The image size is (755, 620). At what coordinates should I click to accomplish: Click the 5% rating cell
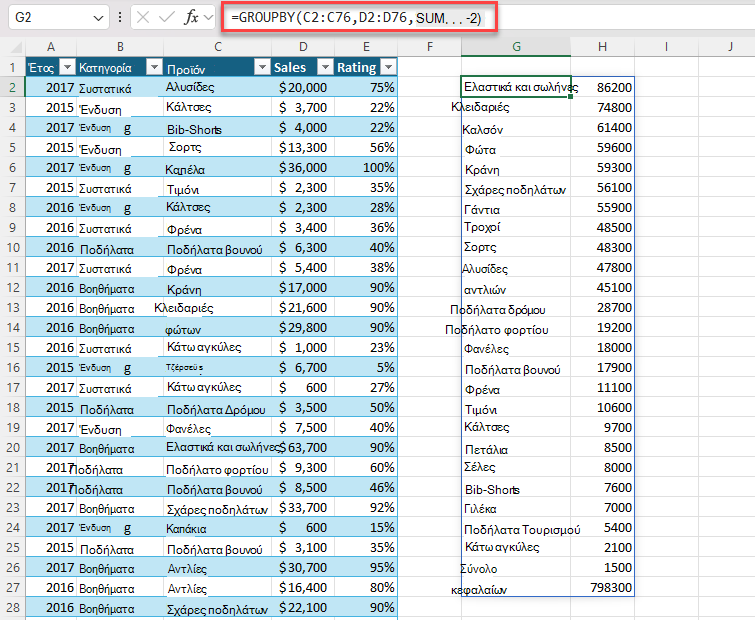pos(366,367)
